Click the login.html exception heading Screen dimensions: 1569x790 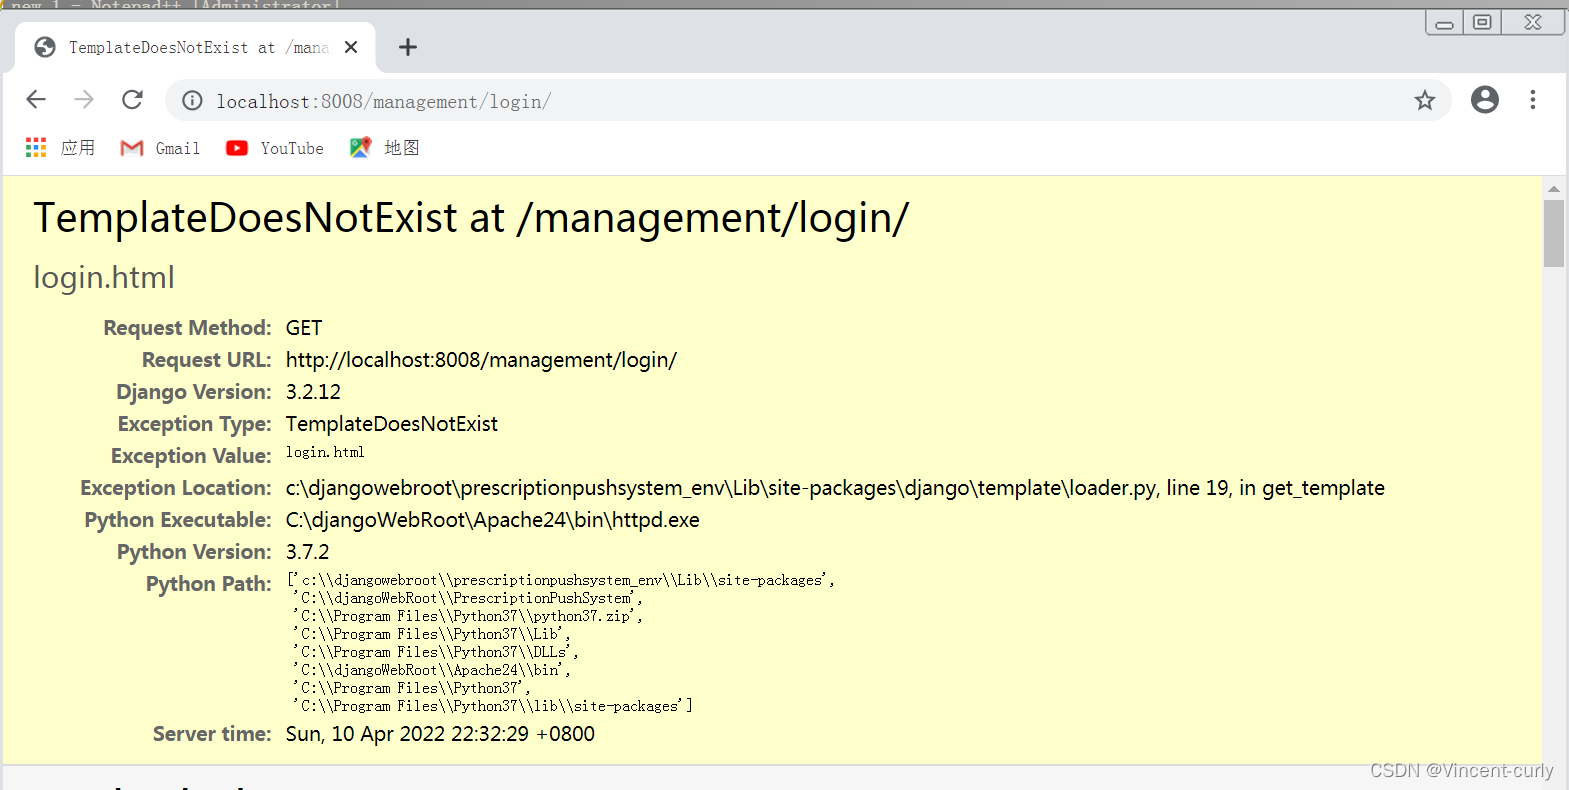(x=104, y=277)
